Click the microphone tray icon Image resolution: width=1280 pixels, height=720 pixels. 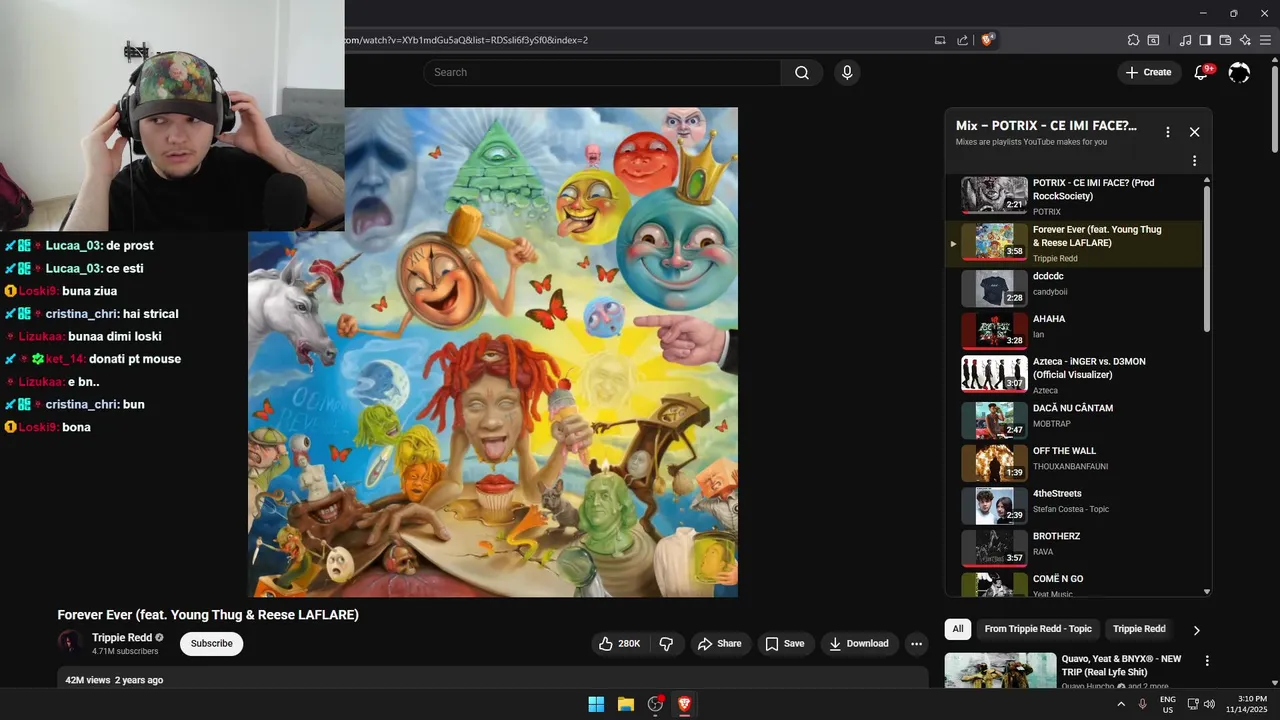coord(1142,704)
